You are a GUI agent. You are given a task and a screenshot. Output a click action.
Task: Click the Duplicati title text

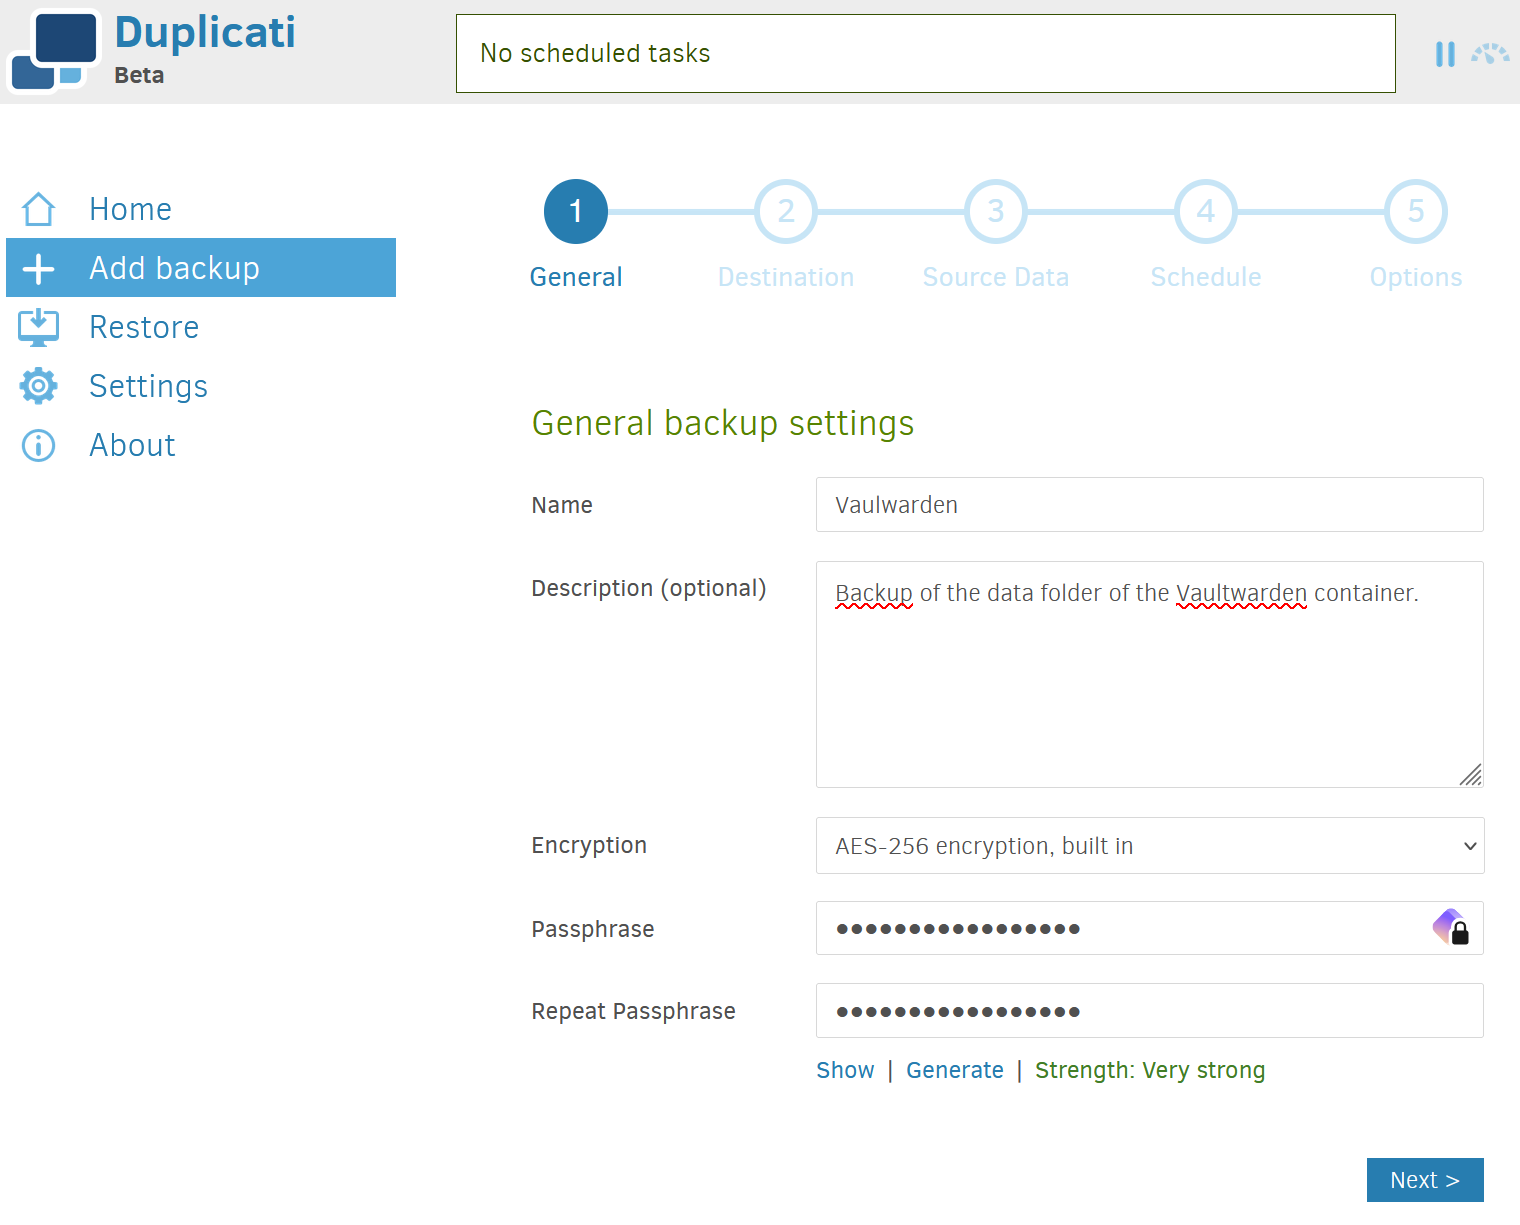click(x=205, y=32)
